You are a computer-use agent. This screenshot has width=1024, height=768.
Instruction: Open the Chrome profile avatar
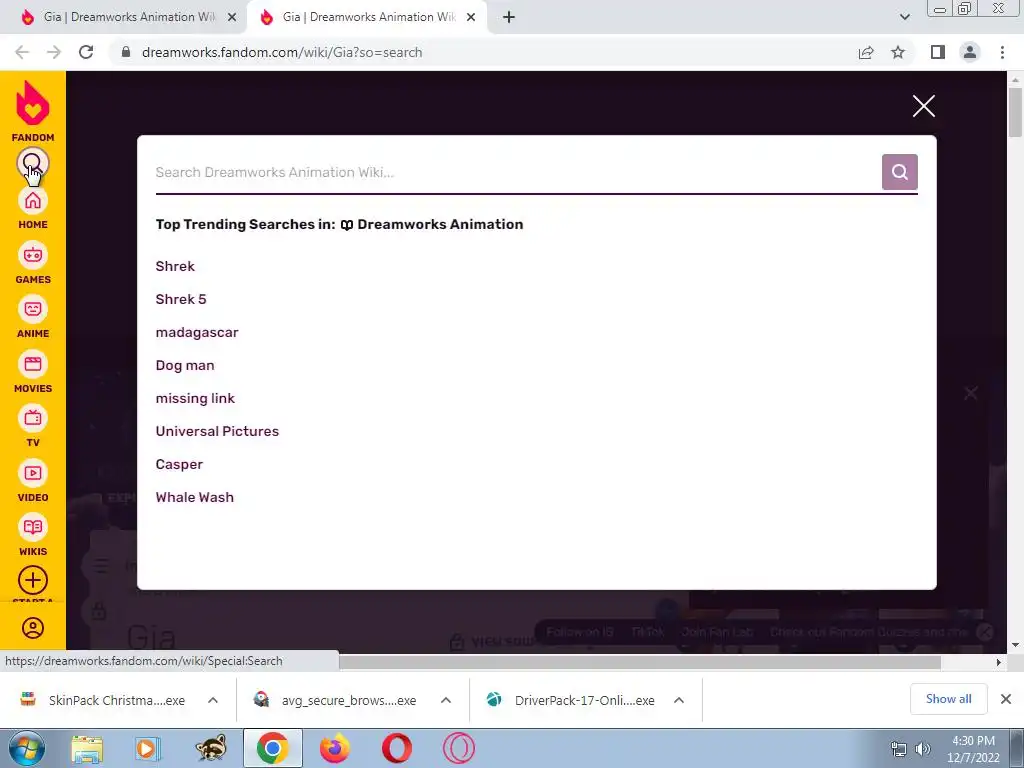970,52
